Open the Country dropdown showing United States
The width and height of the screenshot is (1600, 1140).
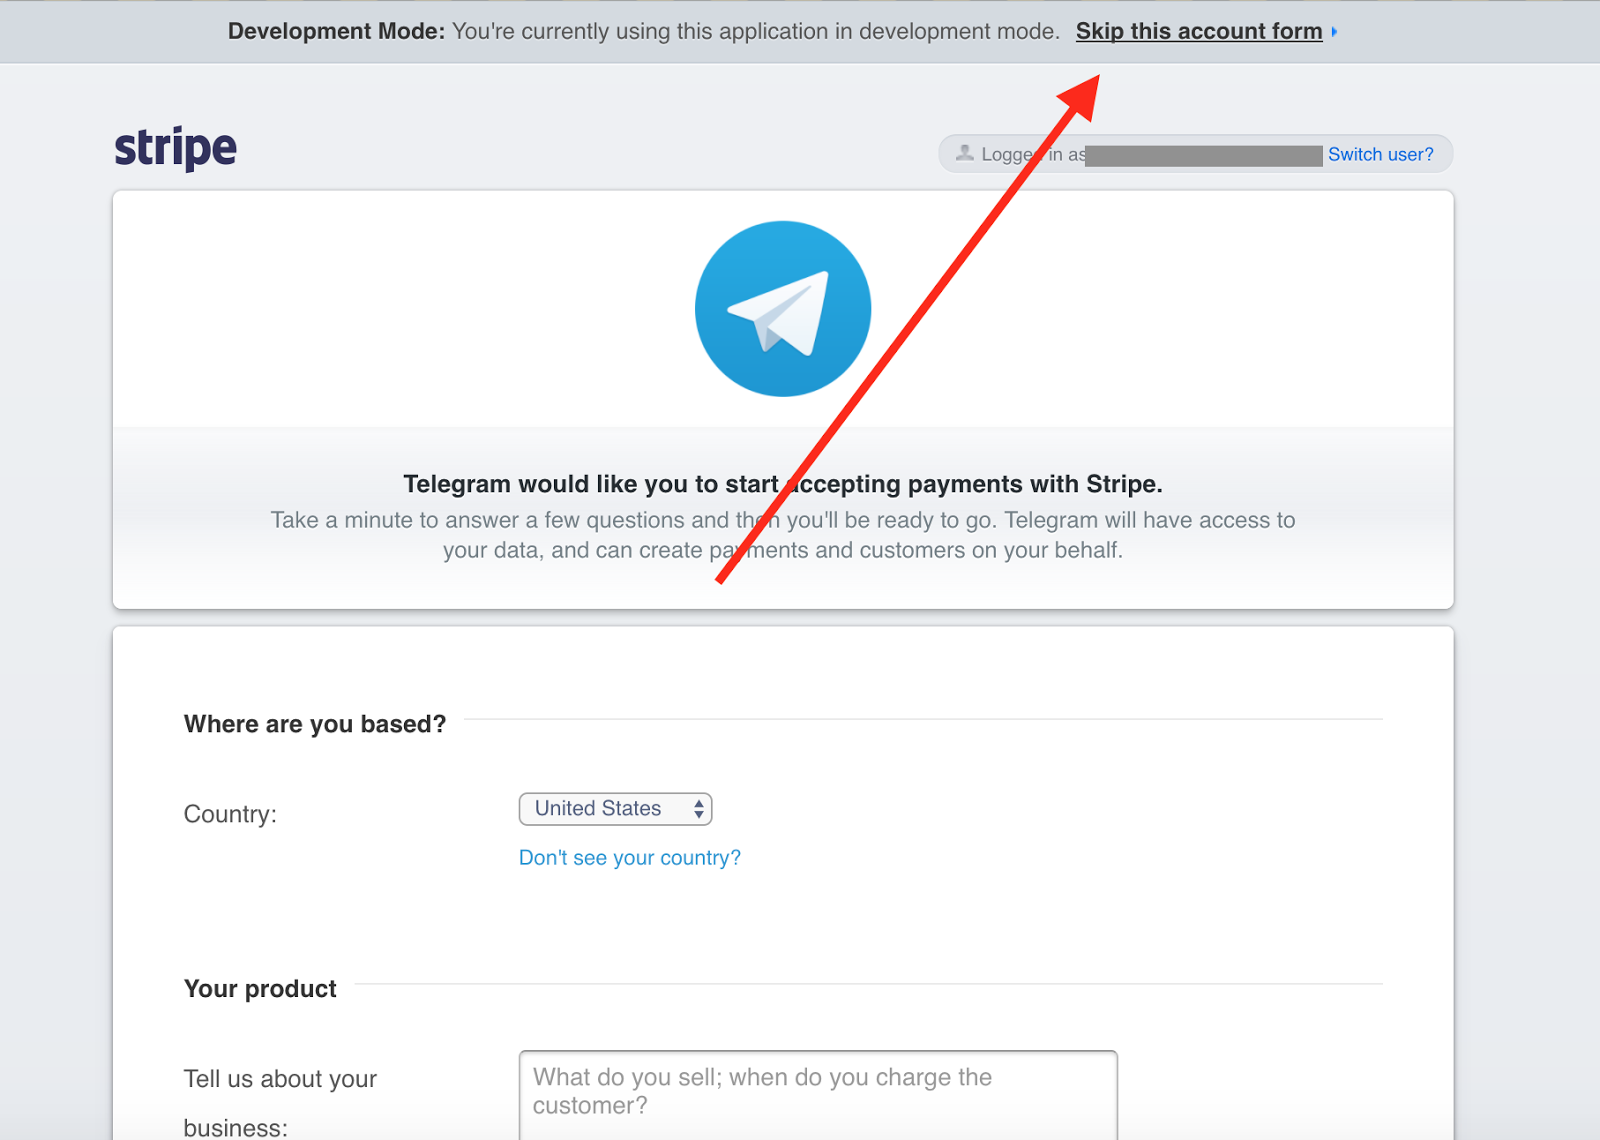tap(615, 809)
